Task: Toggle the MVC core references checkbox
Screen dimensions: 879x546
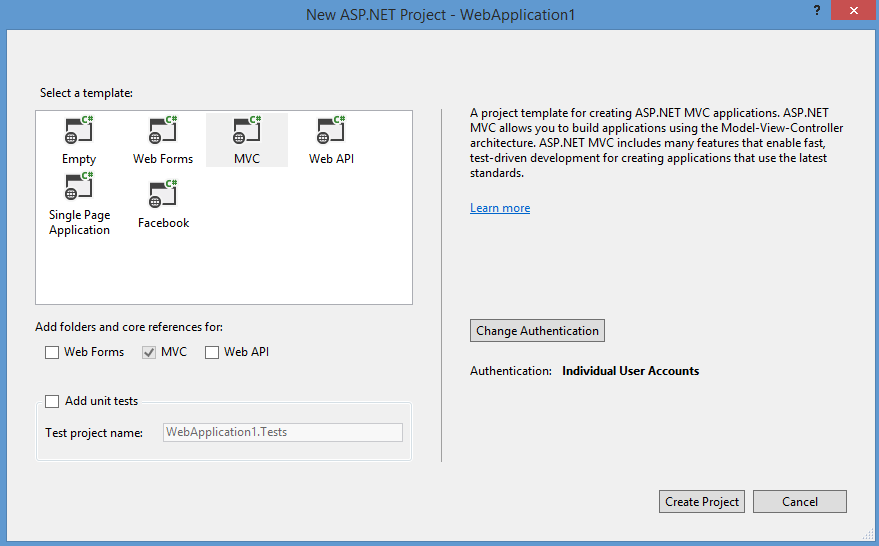Action: click(x=149, y=352)
